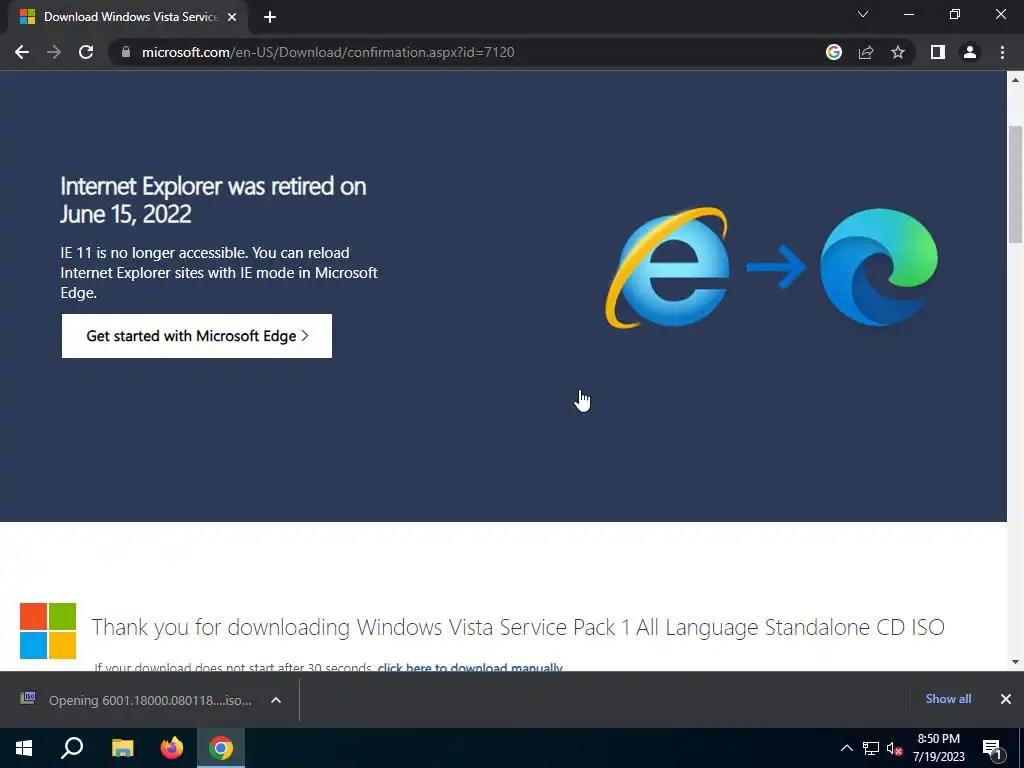Close the Download Windows Vista Service tab
This screenshot has width=1024, height=768.
click(232, 17)
